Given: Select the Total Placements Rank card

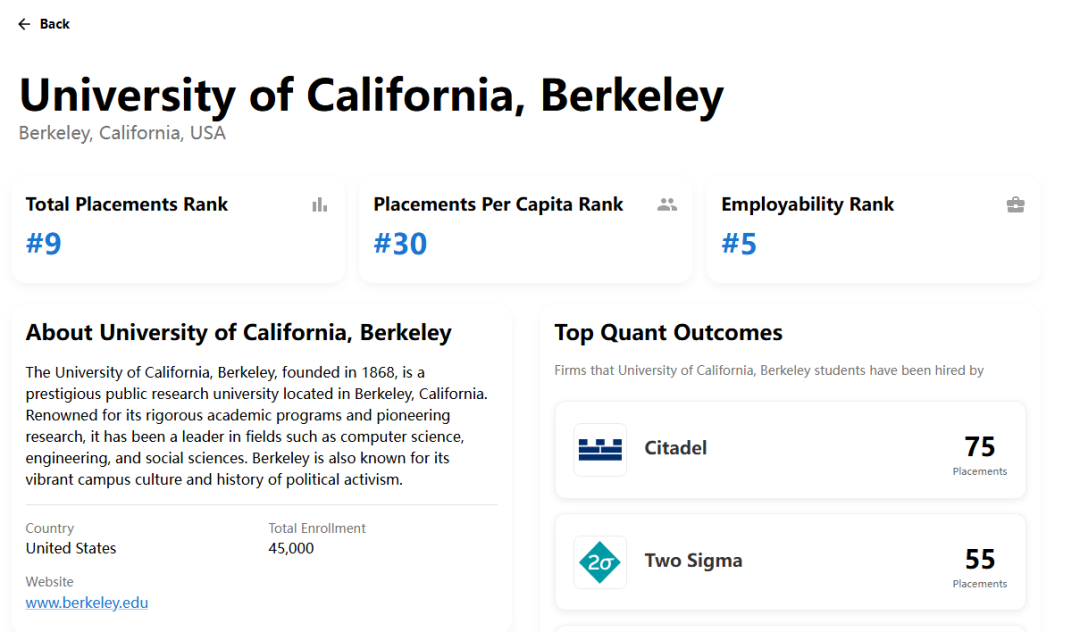Looking at the screenshot, I should (x=178, y=231).
